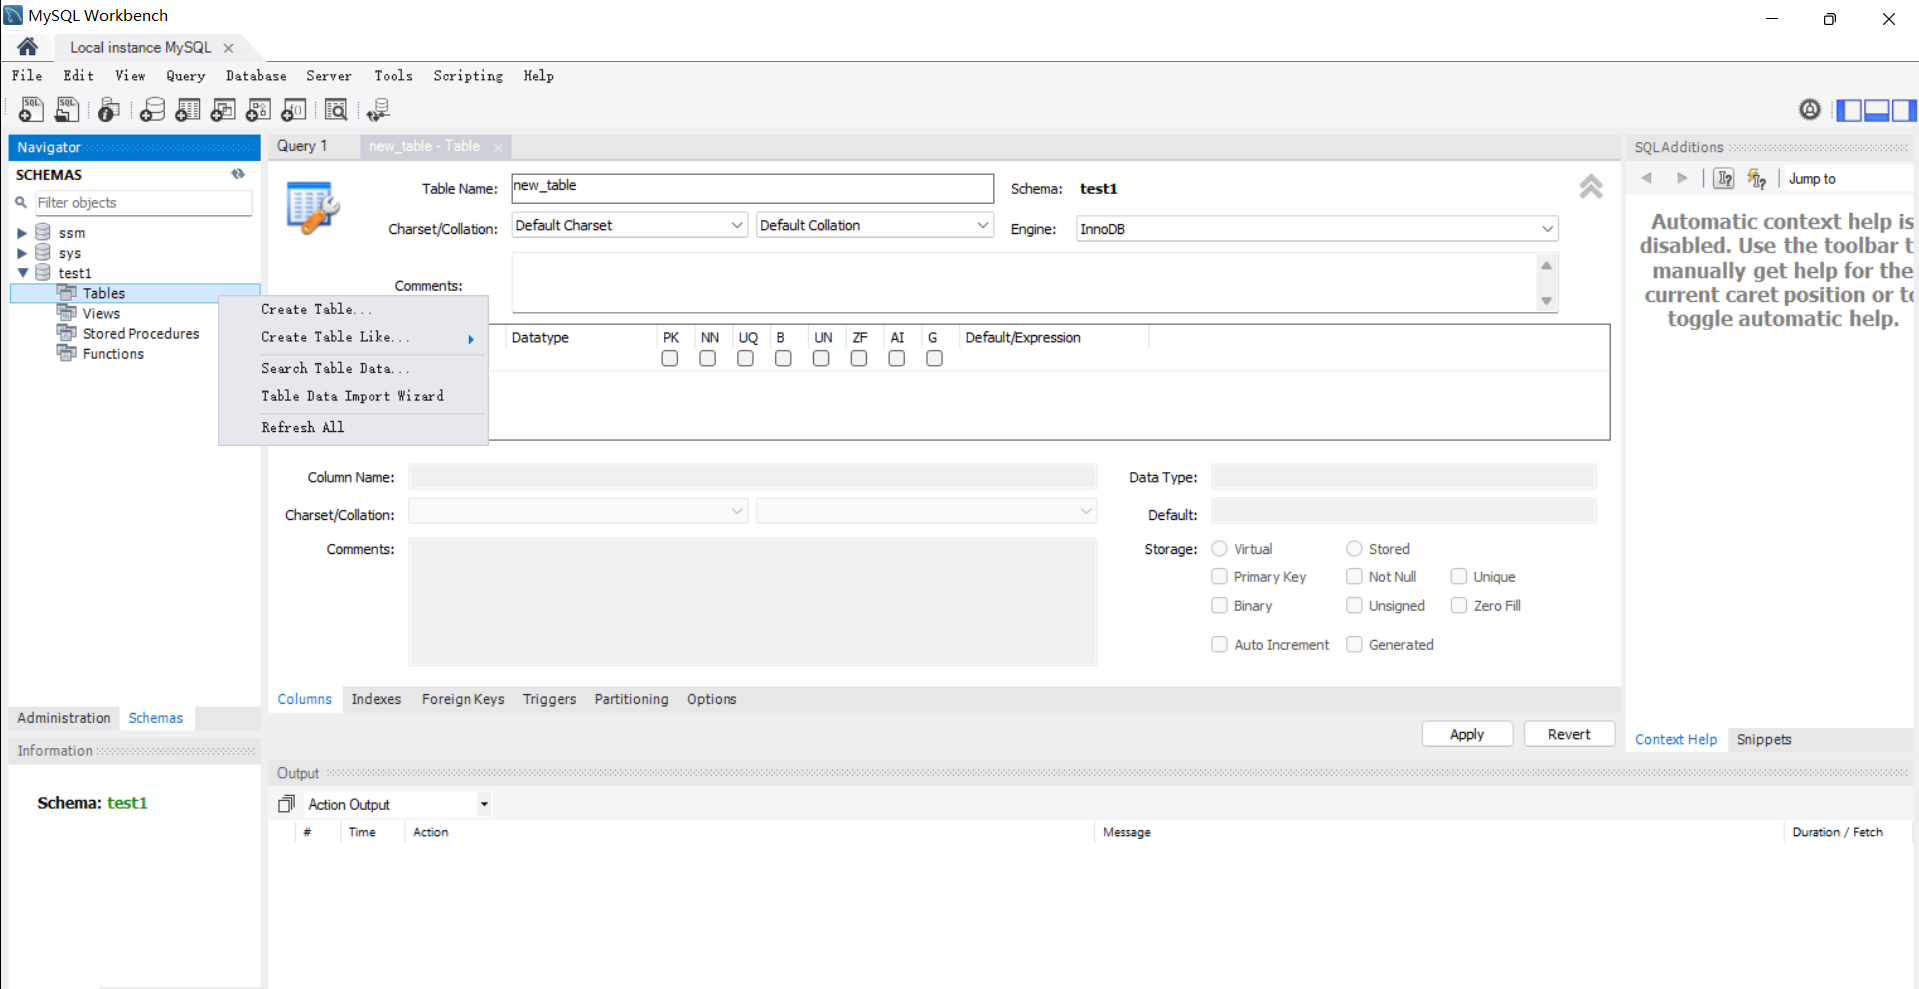1919x989 pixels.
Task: Close the new_table - Table tab
Action: click(x=498, y=147)
